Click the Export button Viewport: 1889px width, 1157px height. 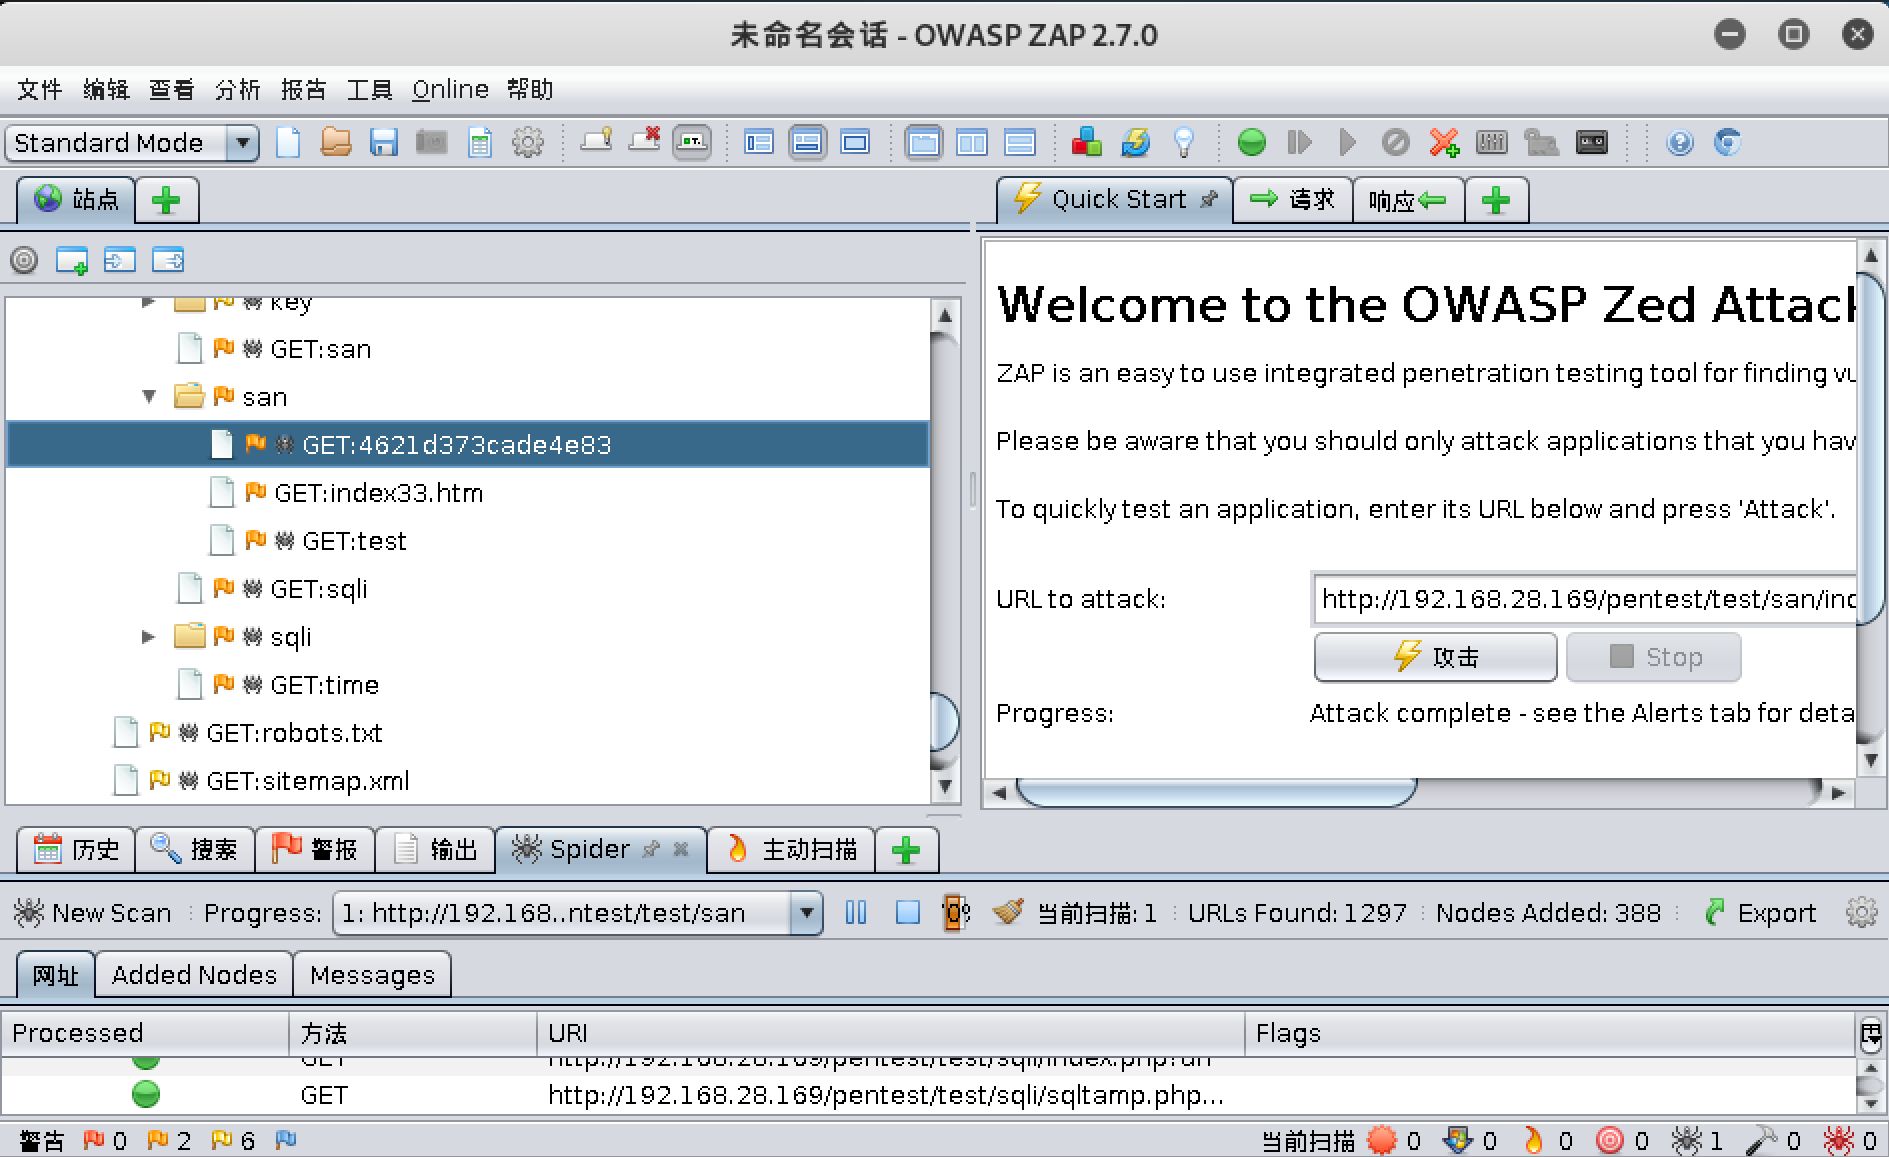(x=1760, y=913)
